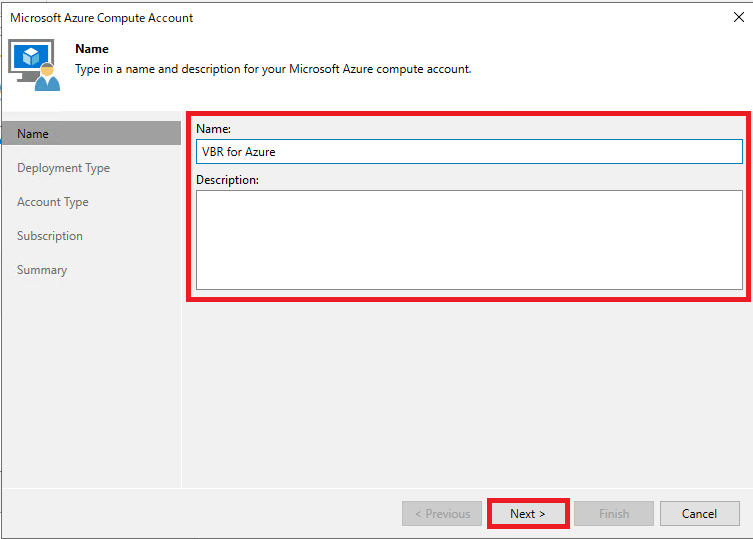Open the Account Type step
Viewport: 753px width, 539px height.
[x=53, y=202]
